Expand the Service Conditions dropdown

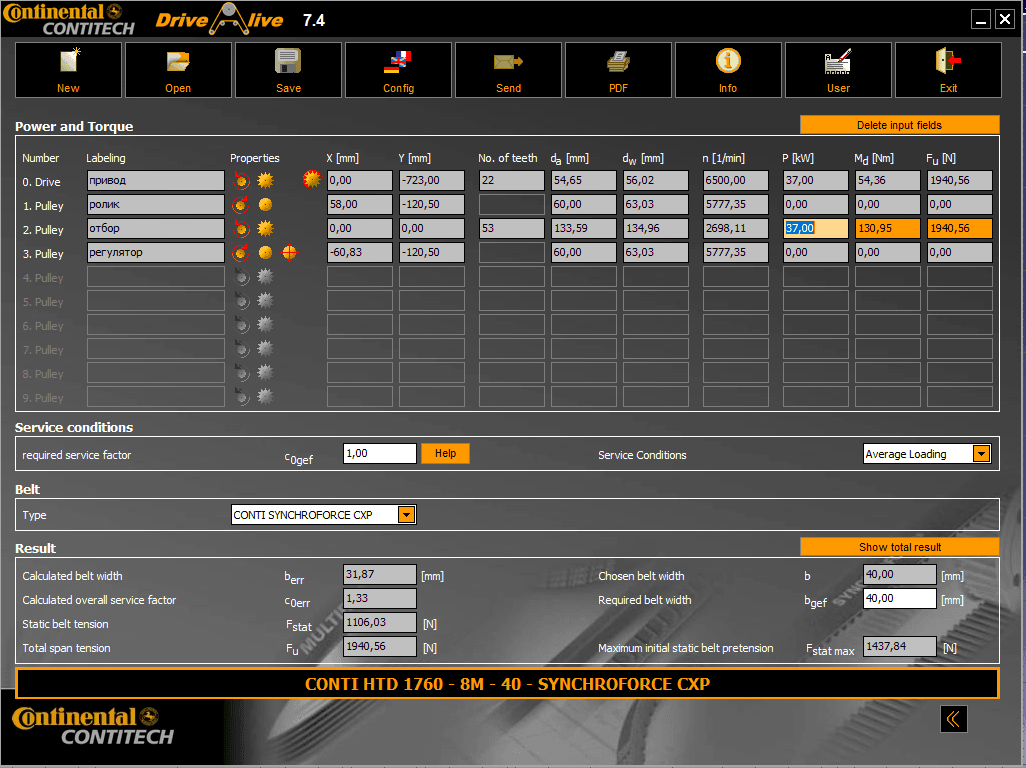980,454
